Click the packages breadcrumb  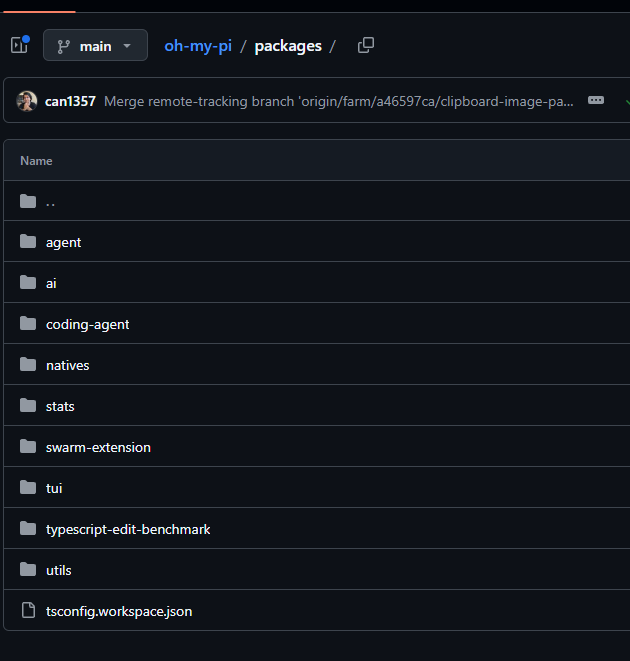288,46
